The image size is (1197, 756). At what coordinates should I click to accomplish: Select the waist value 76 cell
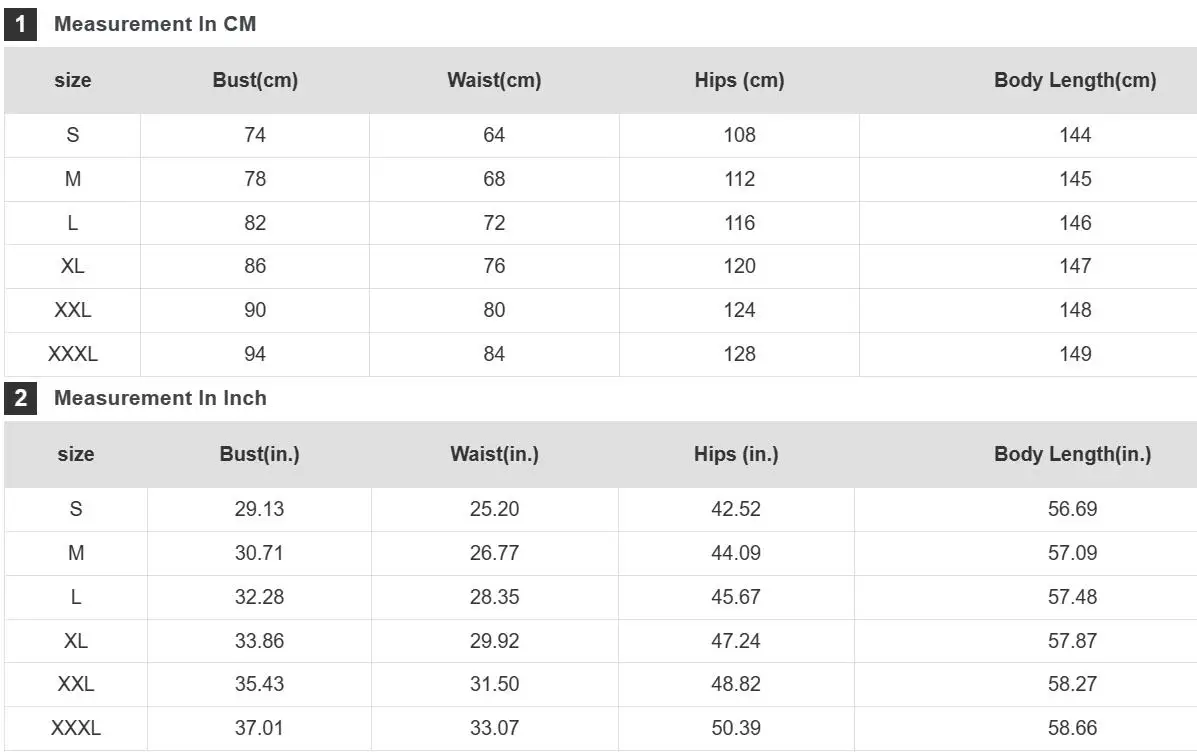pyautogui.click(x=494, y=266)
